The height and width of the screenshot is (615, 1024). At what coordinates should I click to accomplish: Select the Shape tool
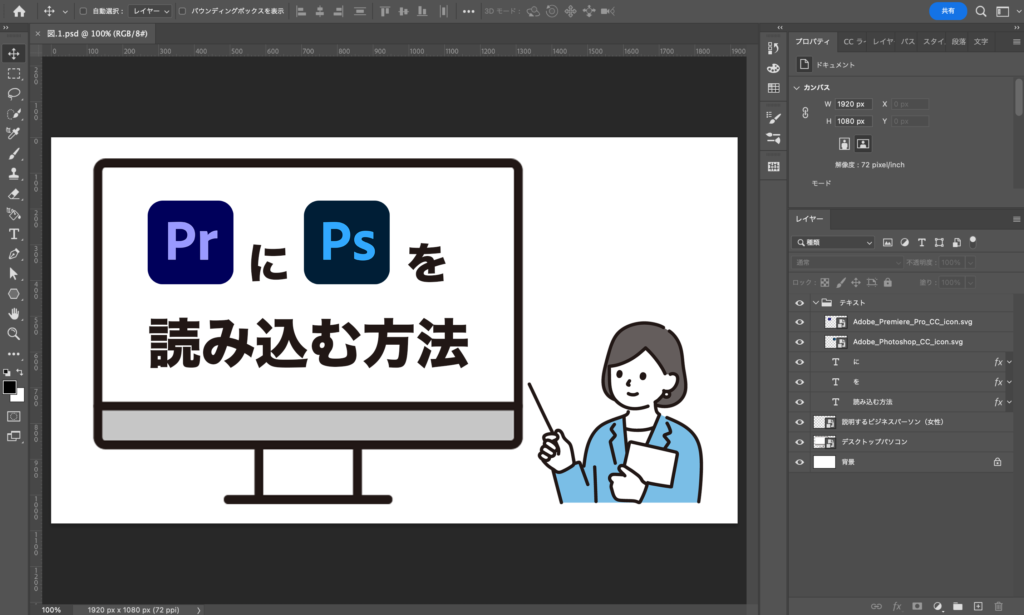[14, 294]
